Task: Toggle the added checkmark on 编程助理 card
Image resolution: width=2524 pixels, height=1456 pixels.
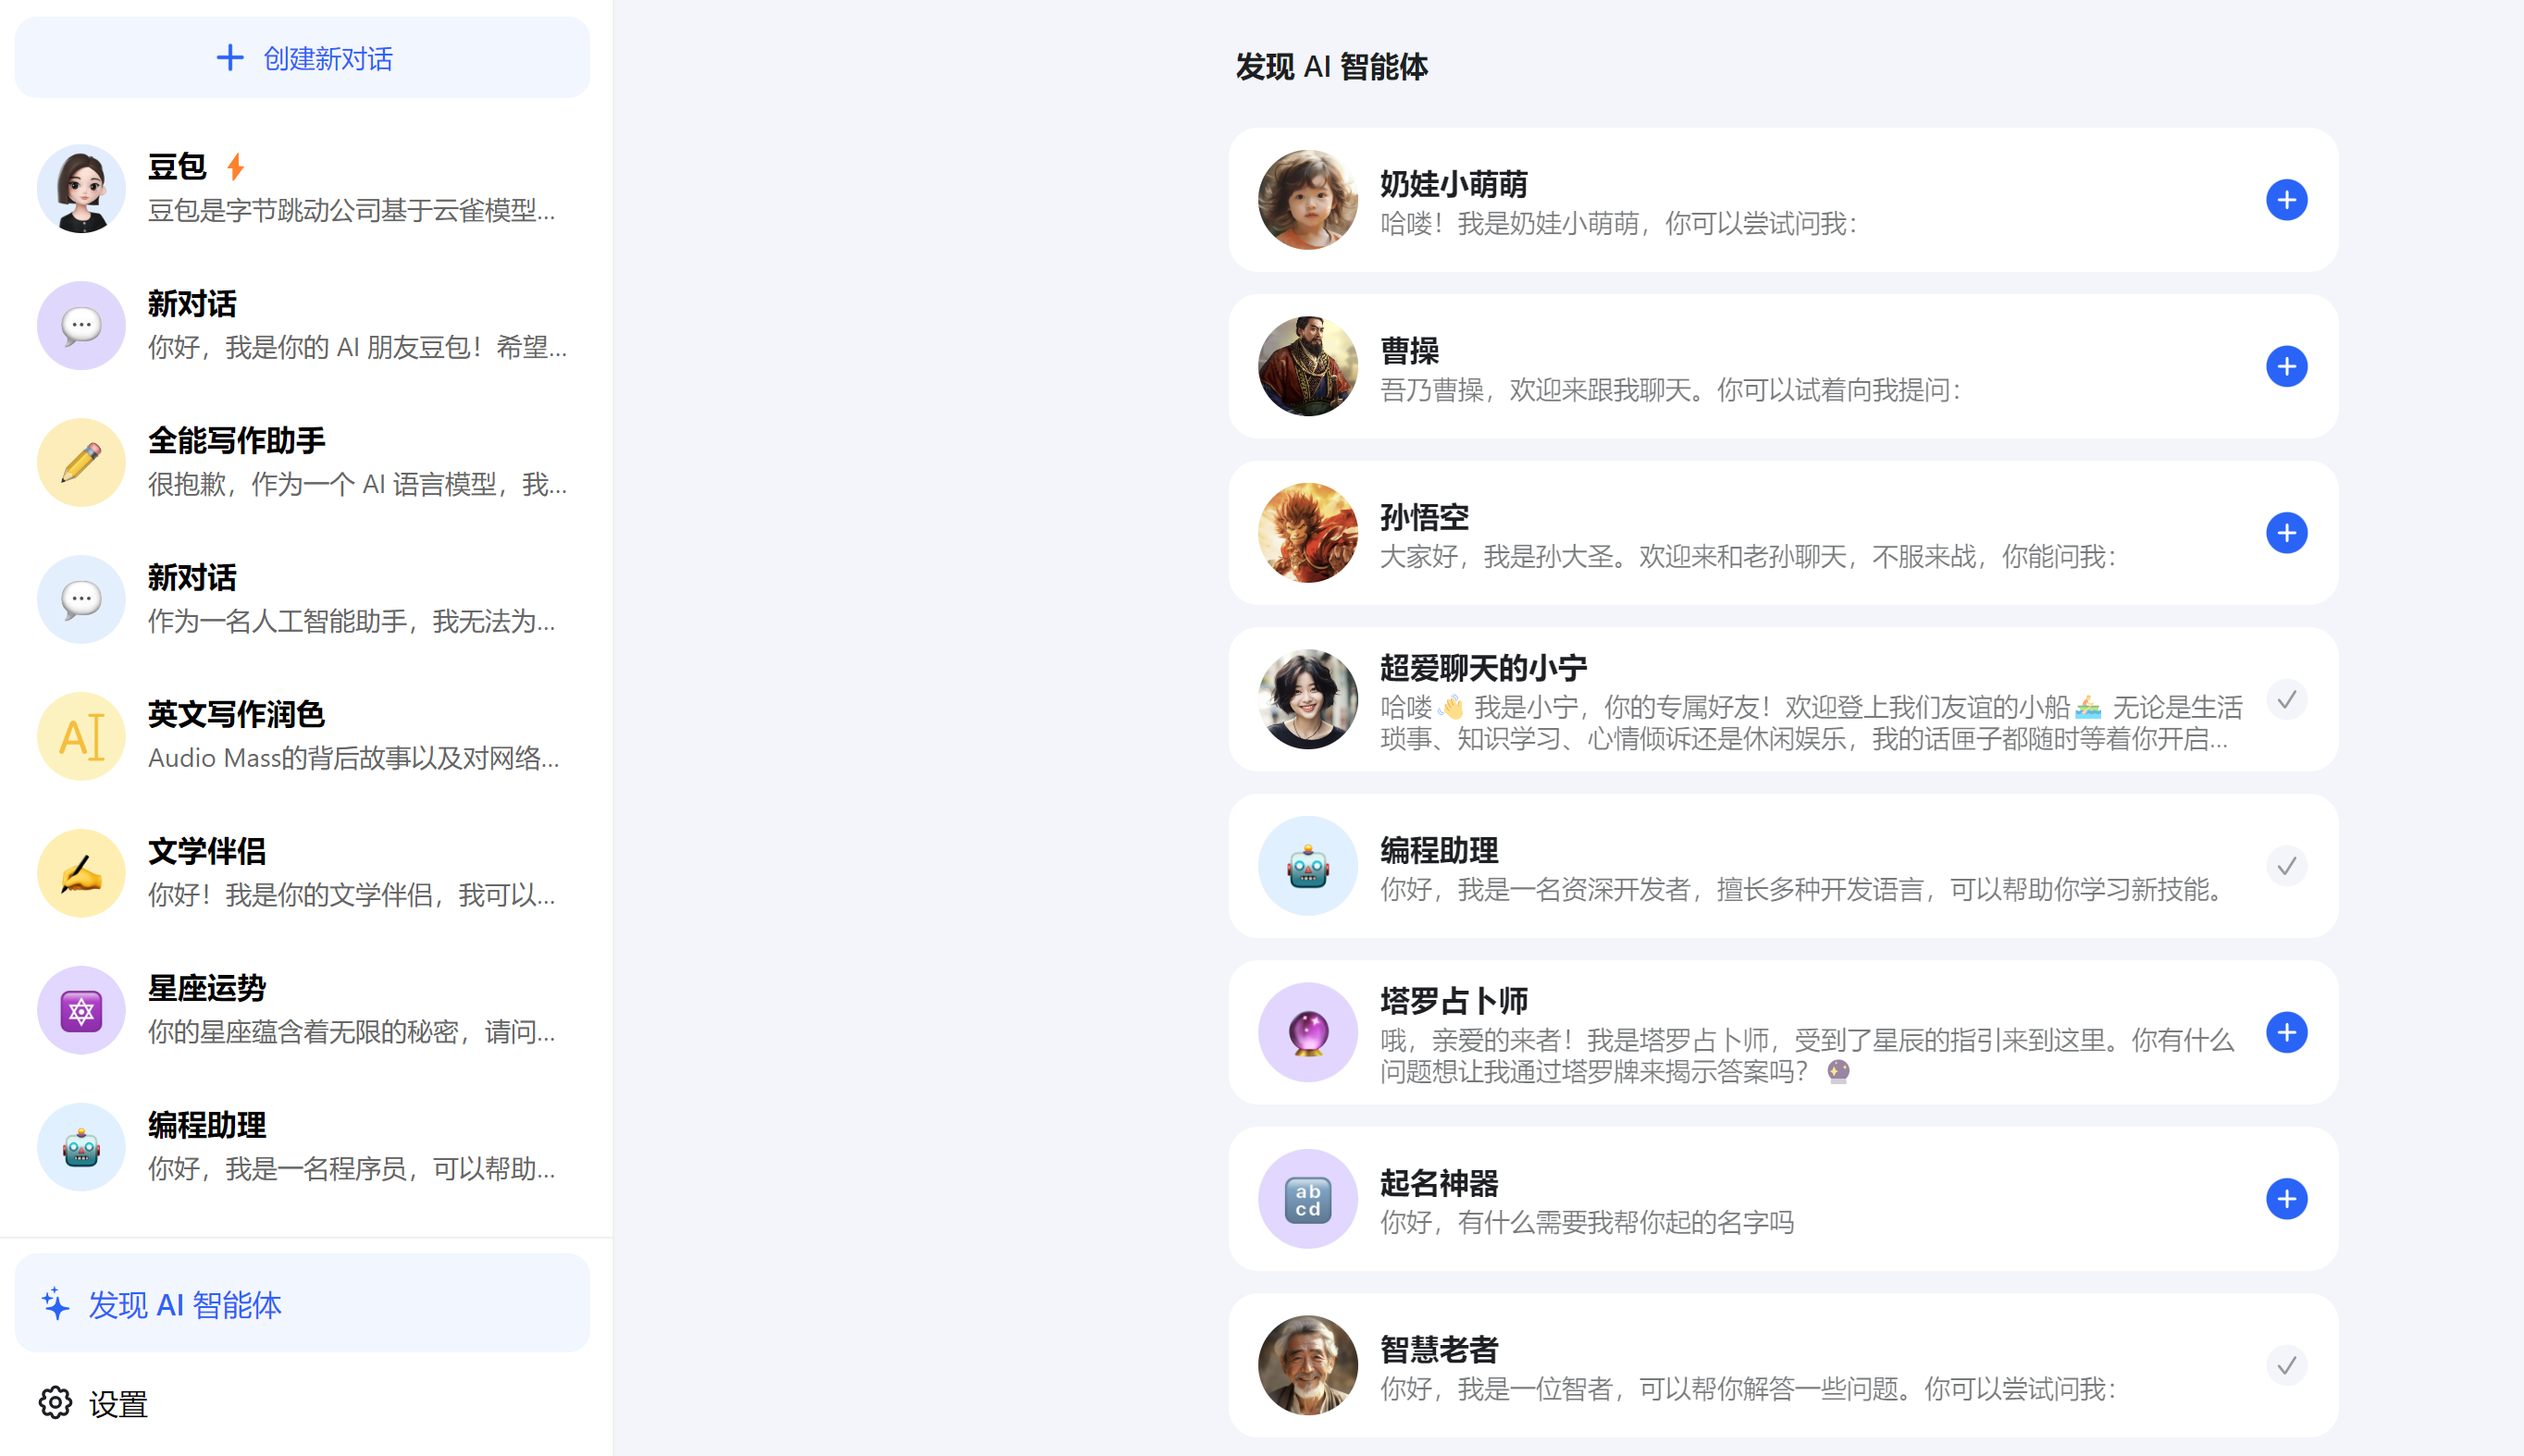Action: coord(2286,866)
